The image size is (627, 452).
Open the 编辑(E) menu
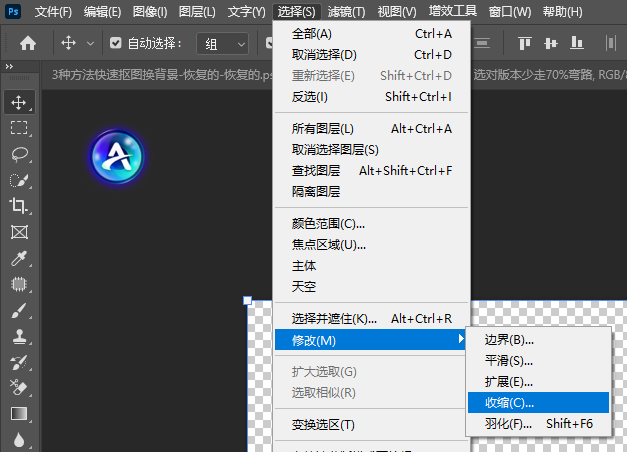102,12
